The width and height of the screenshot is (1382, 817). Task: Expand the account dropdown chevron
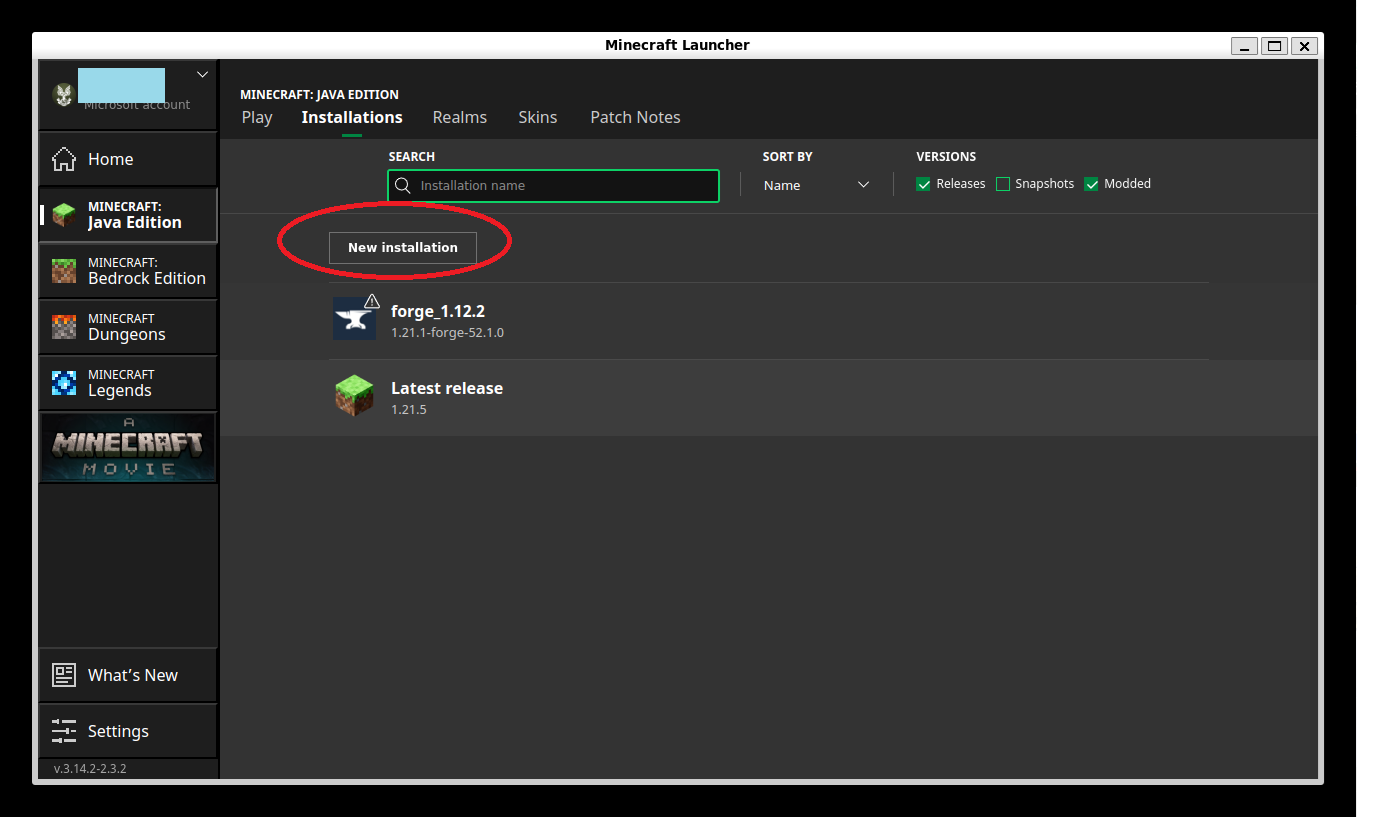coord(203,74)
